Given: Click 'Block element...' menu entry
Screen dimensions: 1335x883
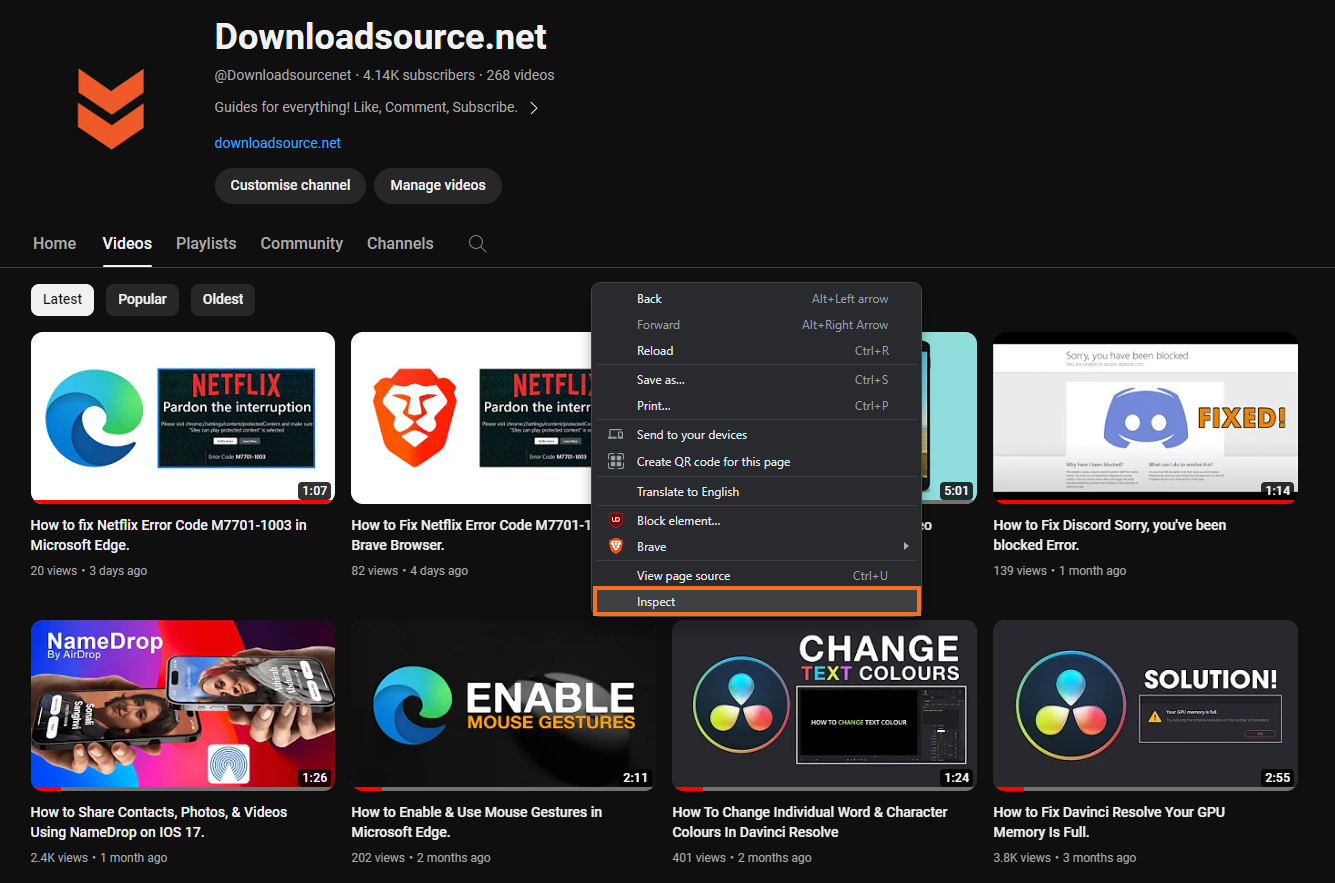Looking at the screenshot, I should pyautogui.click(x=756, y=520).
